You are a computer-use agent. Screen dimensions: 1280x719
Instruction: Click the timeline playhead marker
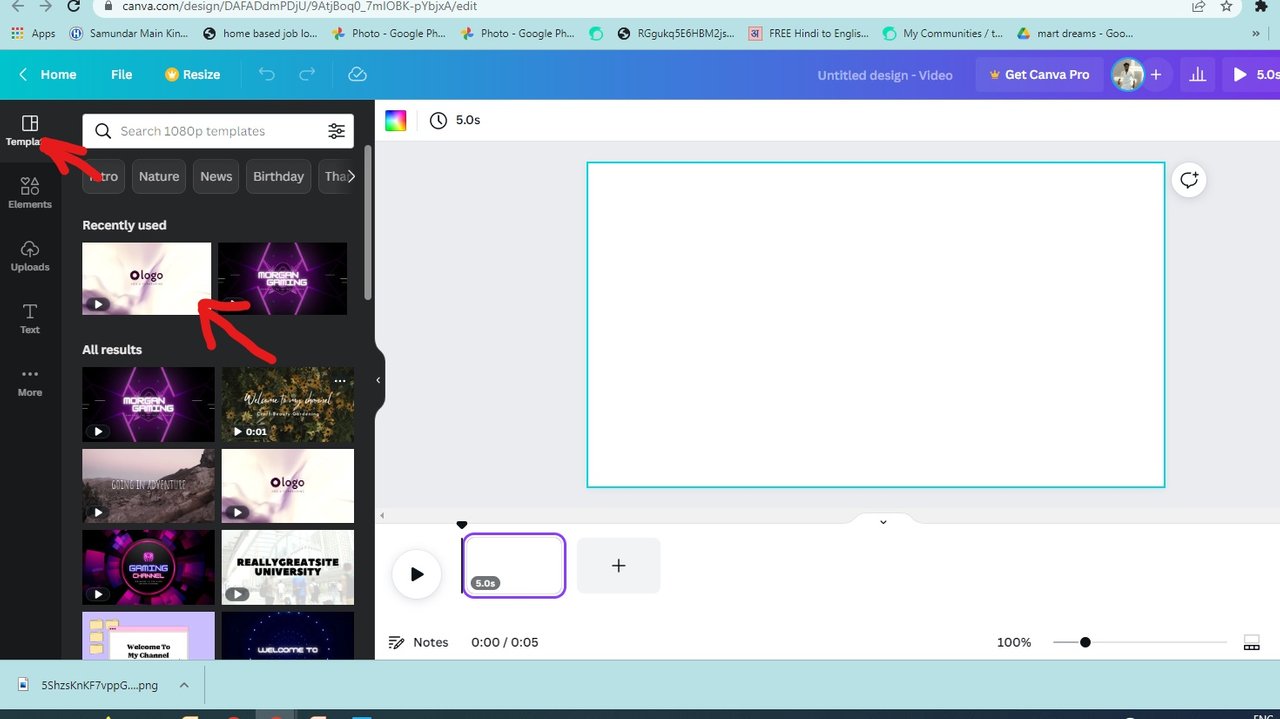click(462, 525)
